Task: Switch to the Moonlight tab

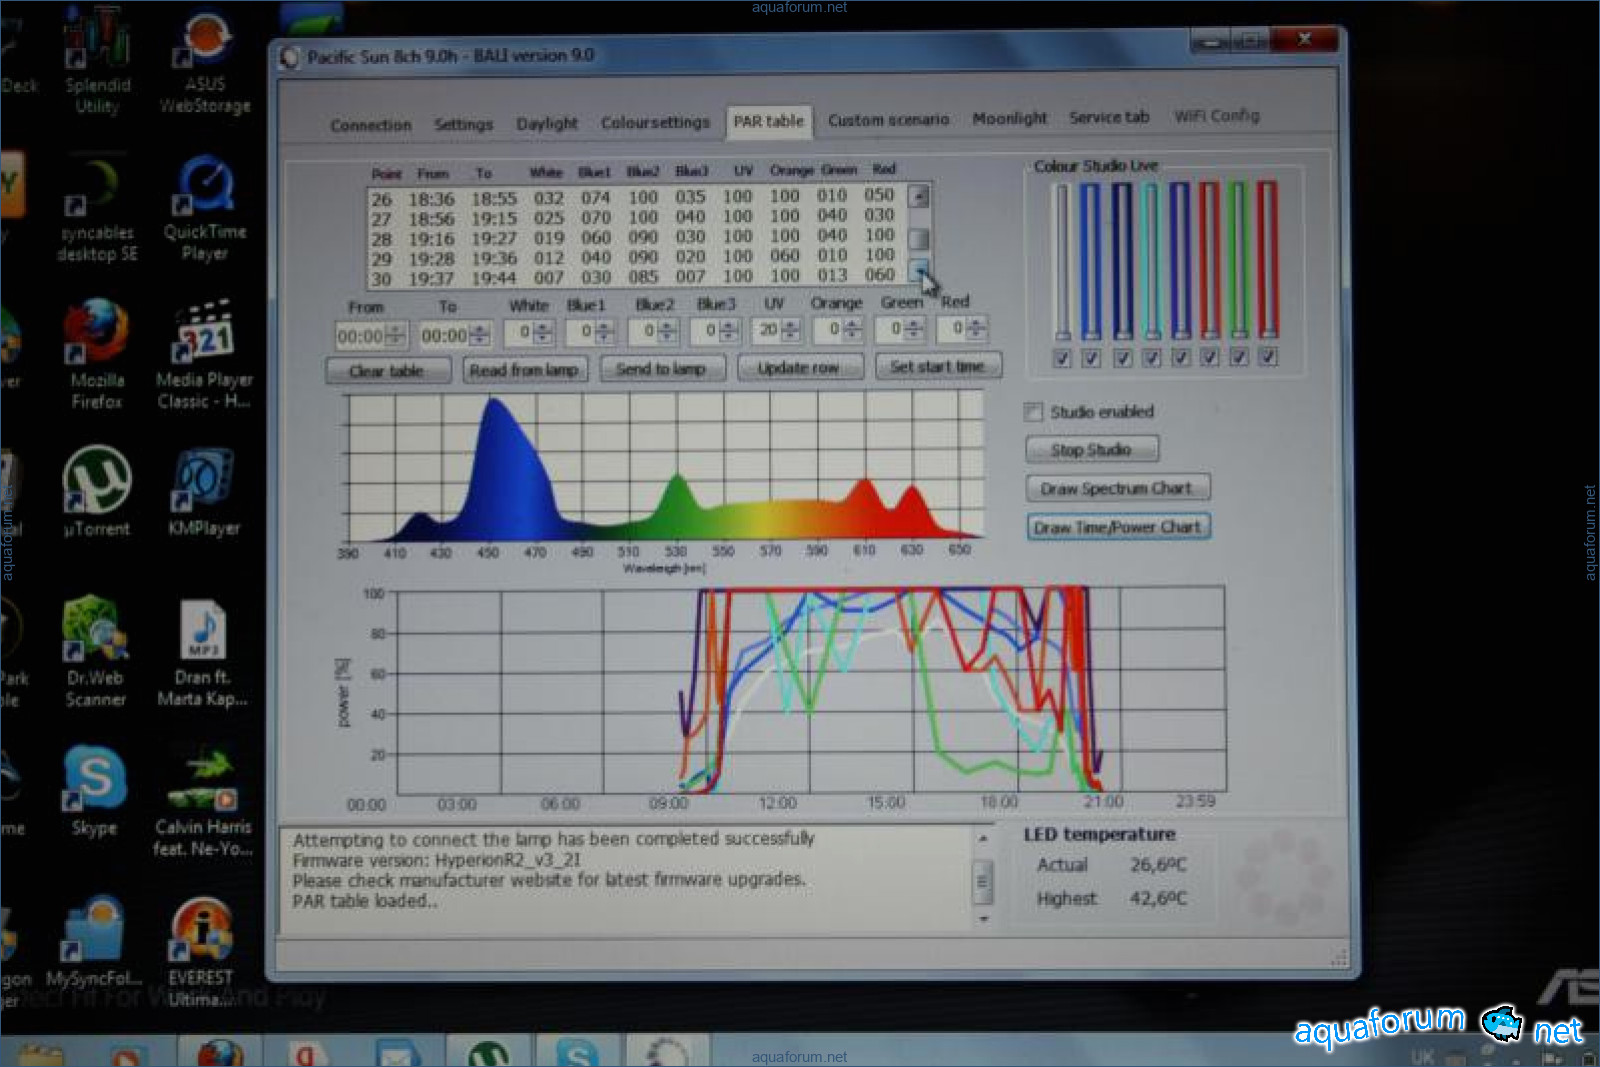Action: 1009,119
